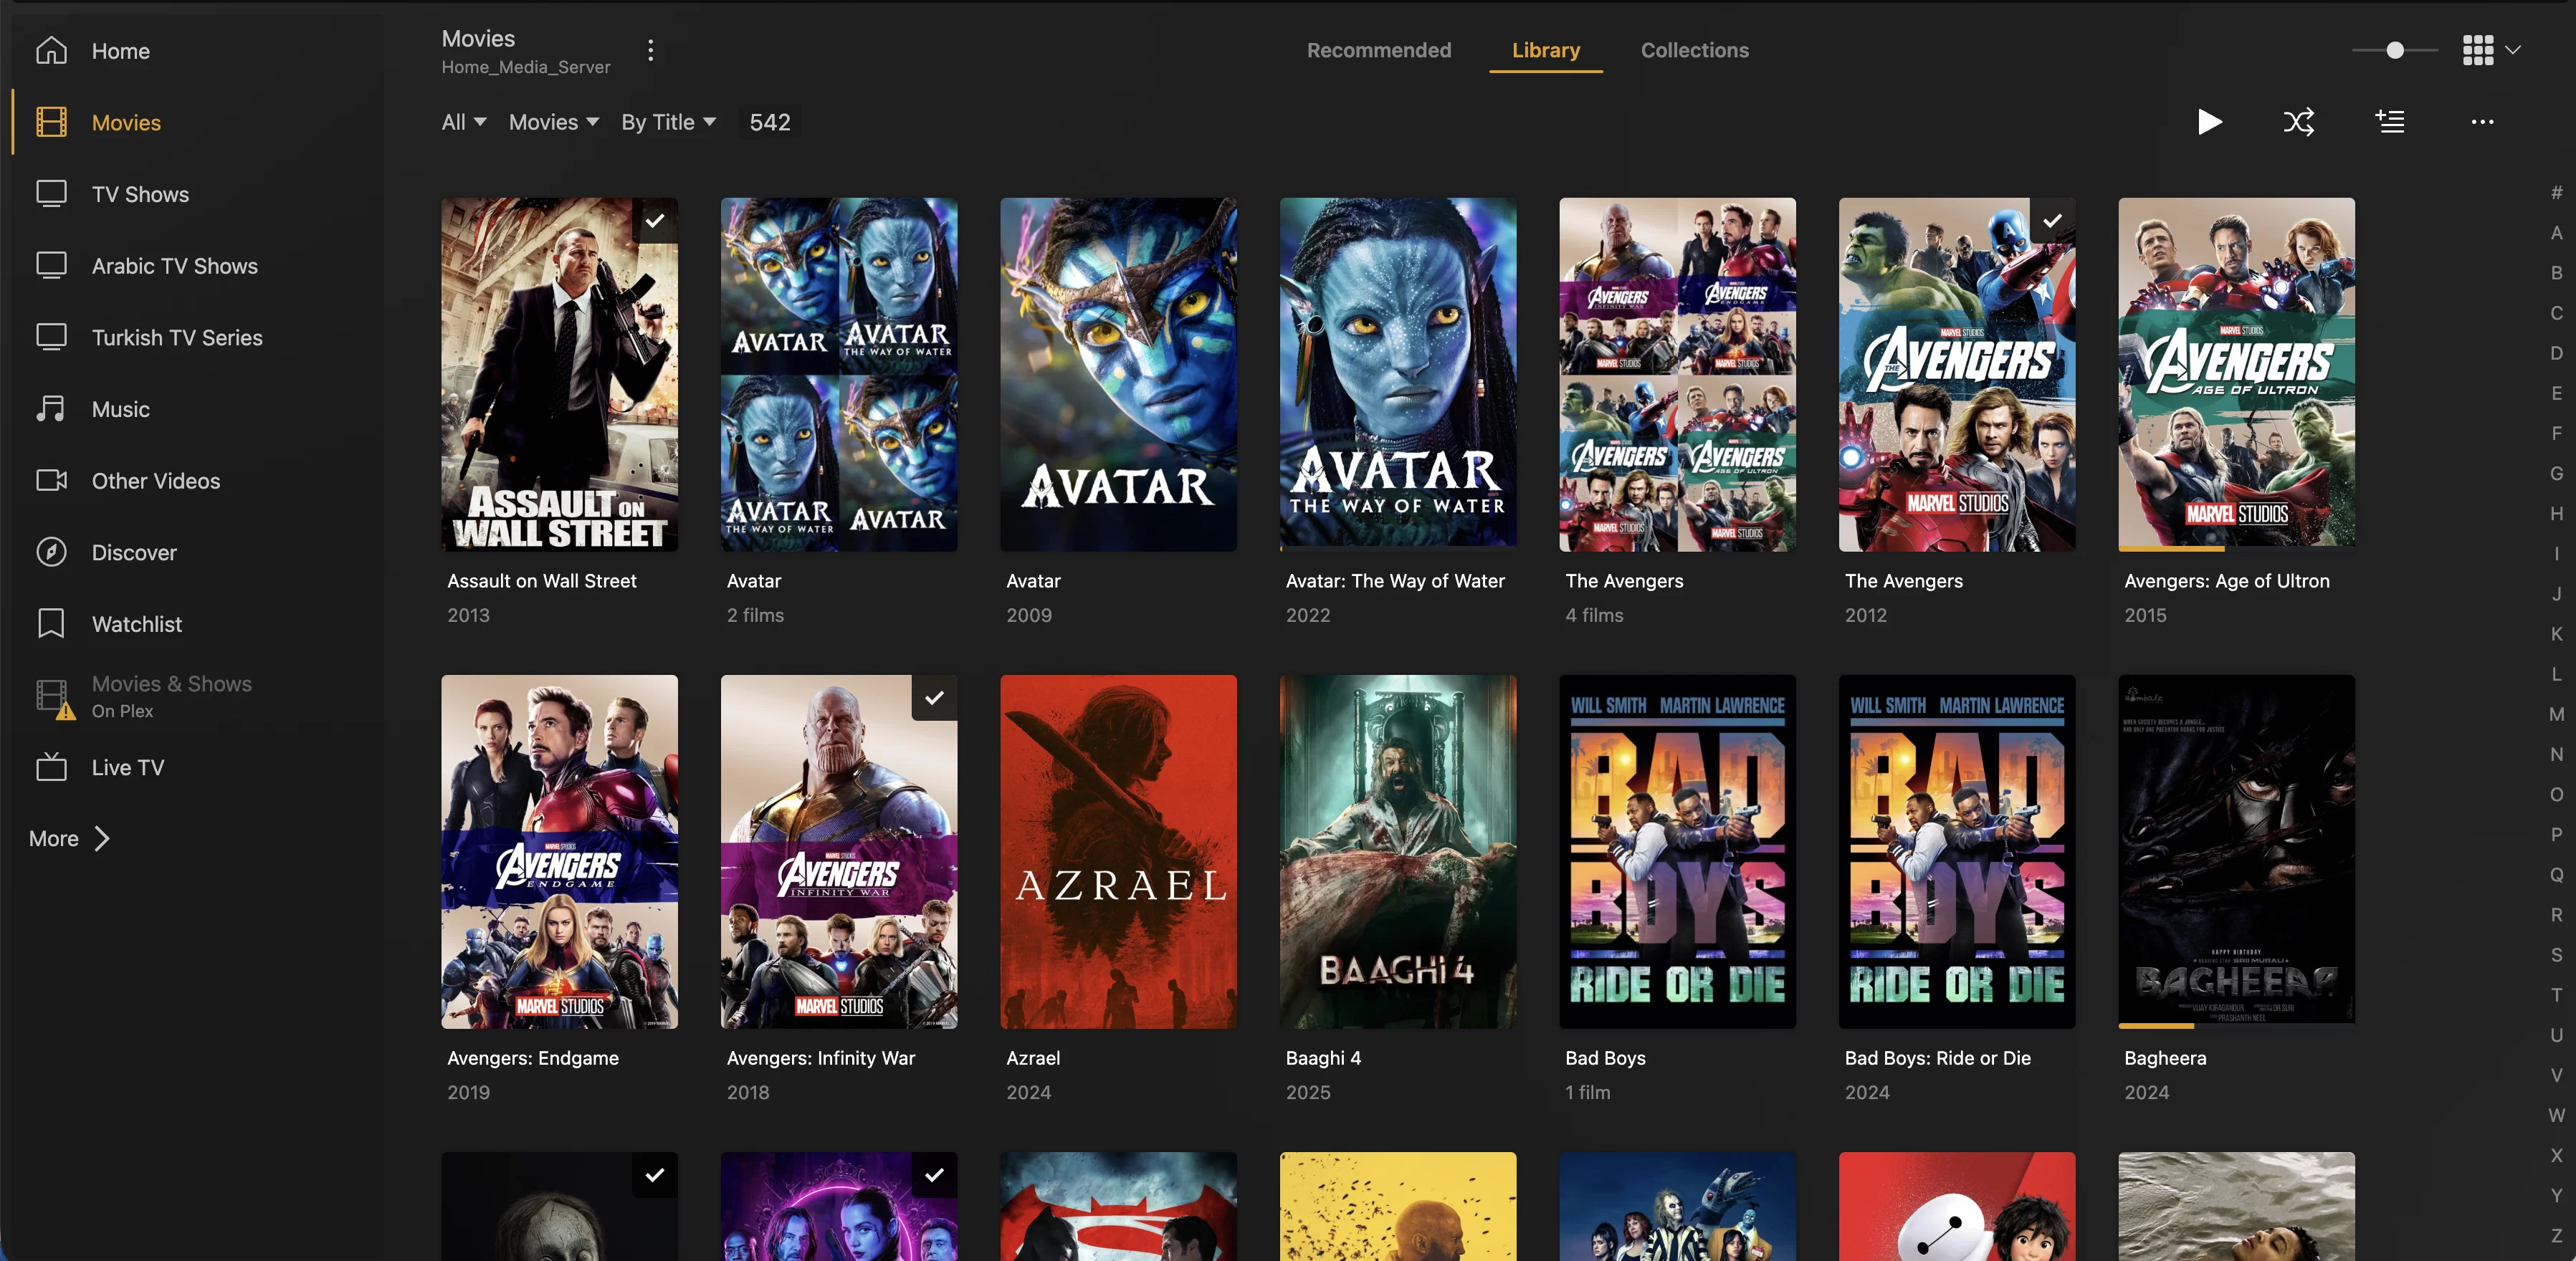Open the By Title sort dropdown
2576x1261 pixels.
tap(668, 122)
